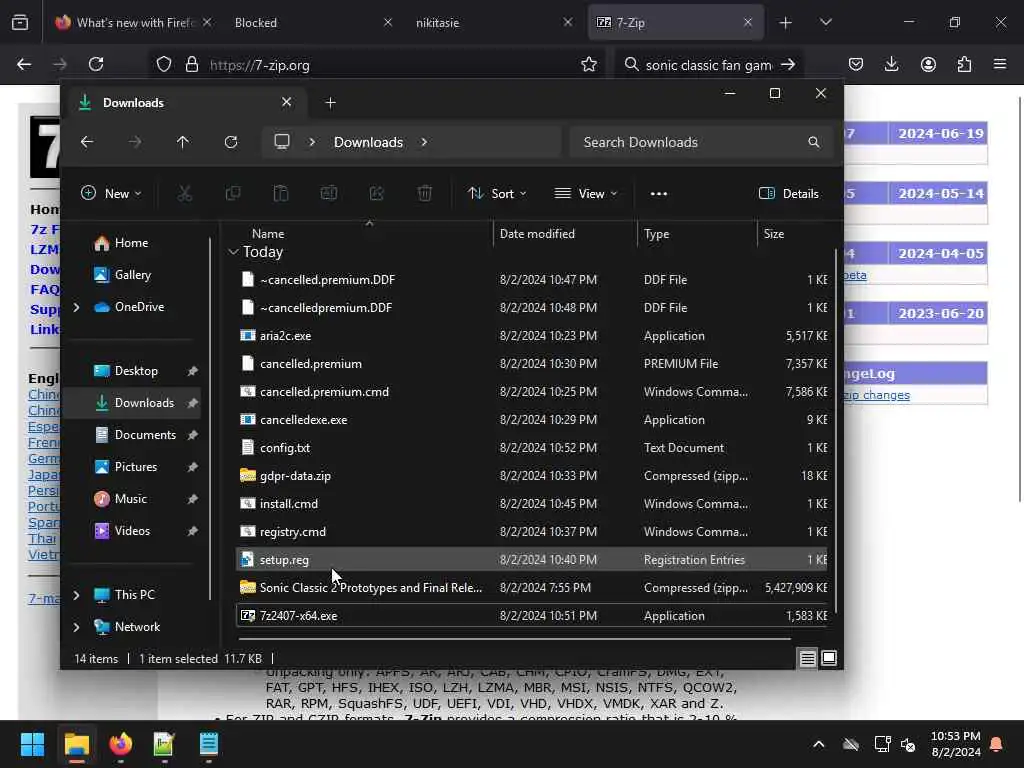Open a new Firefox tab
The width and height of the screenshot is (1024, 768).
click(x=786, y=23)
